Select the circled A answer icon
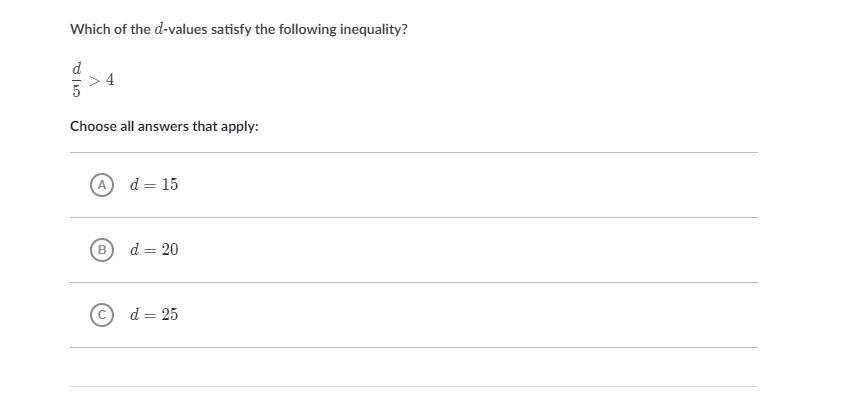842x406 pixels. point(102,185)
